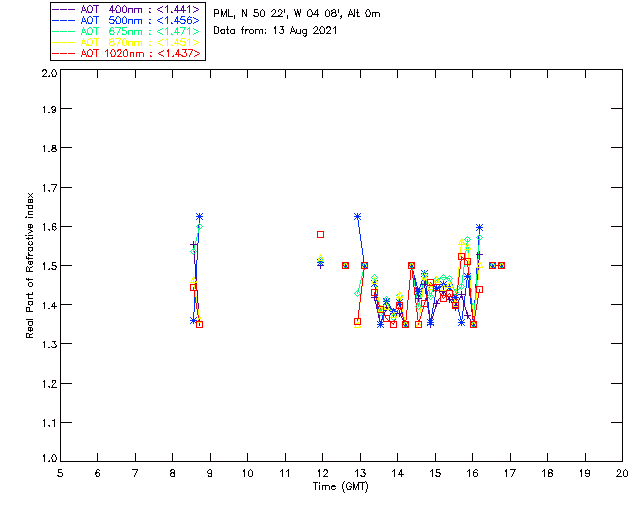Image resolution: width=640 pixels, height=512 pixels.
Task: Click the green dashed line sample in legend
Action: [x=64, y=31]
